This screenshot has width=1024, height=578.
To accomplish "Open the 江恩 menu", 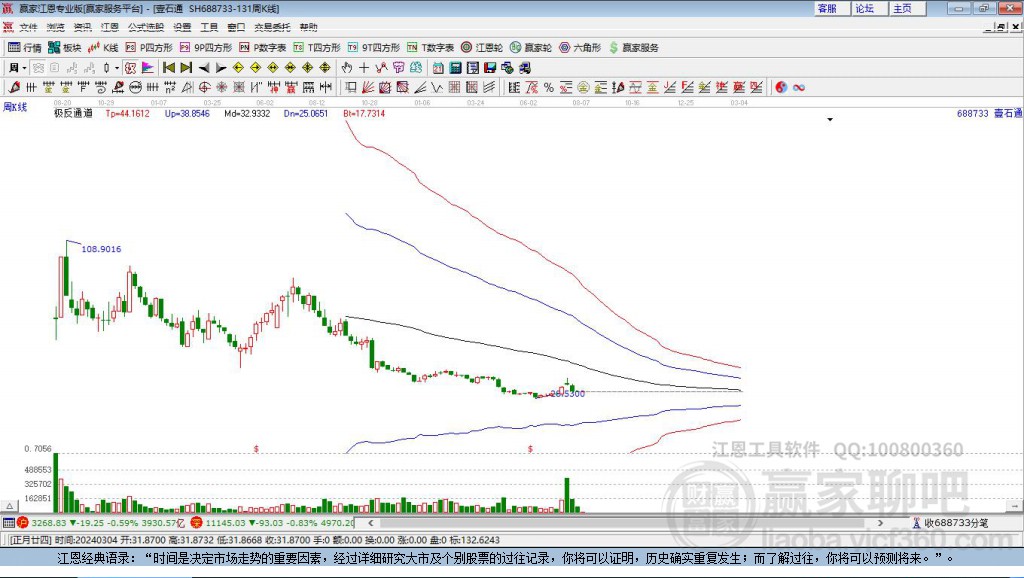I will [110, 27].
